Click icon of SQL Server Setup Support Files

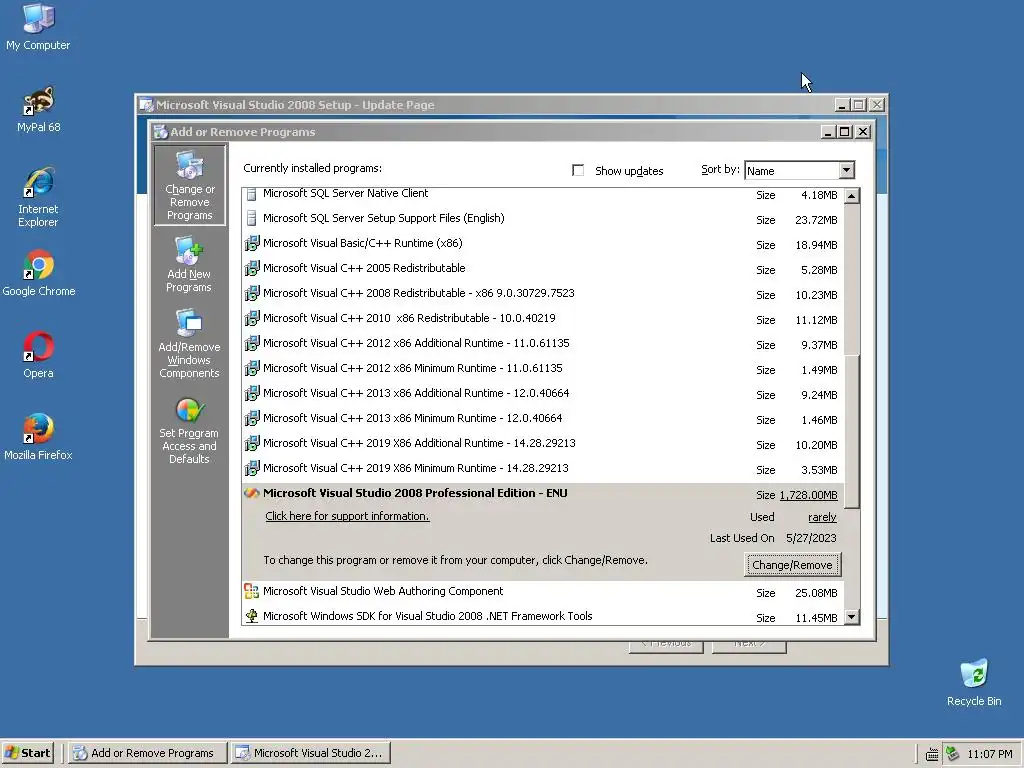[x=251, y=218]
